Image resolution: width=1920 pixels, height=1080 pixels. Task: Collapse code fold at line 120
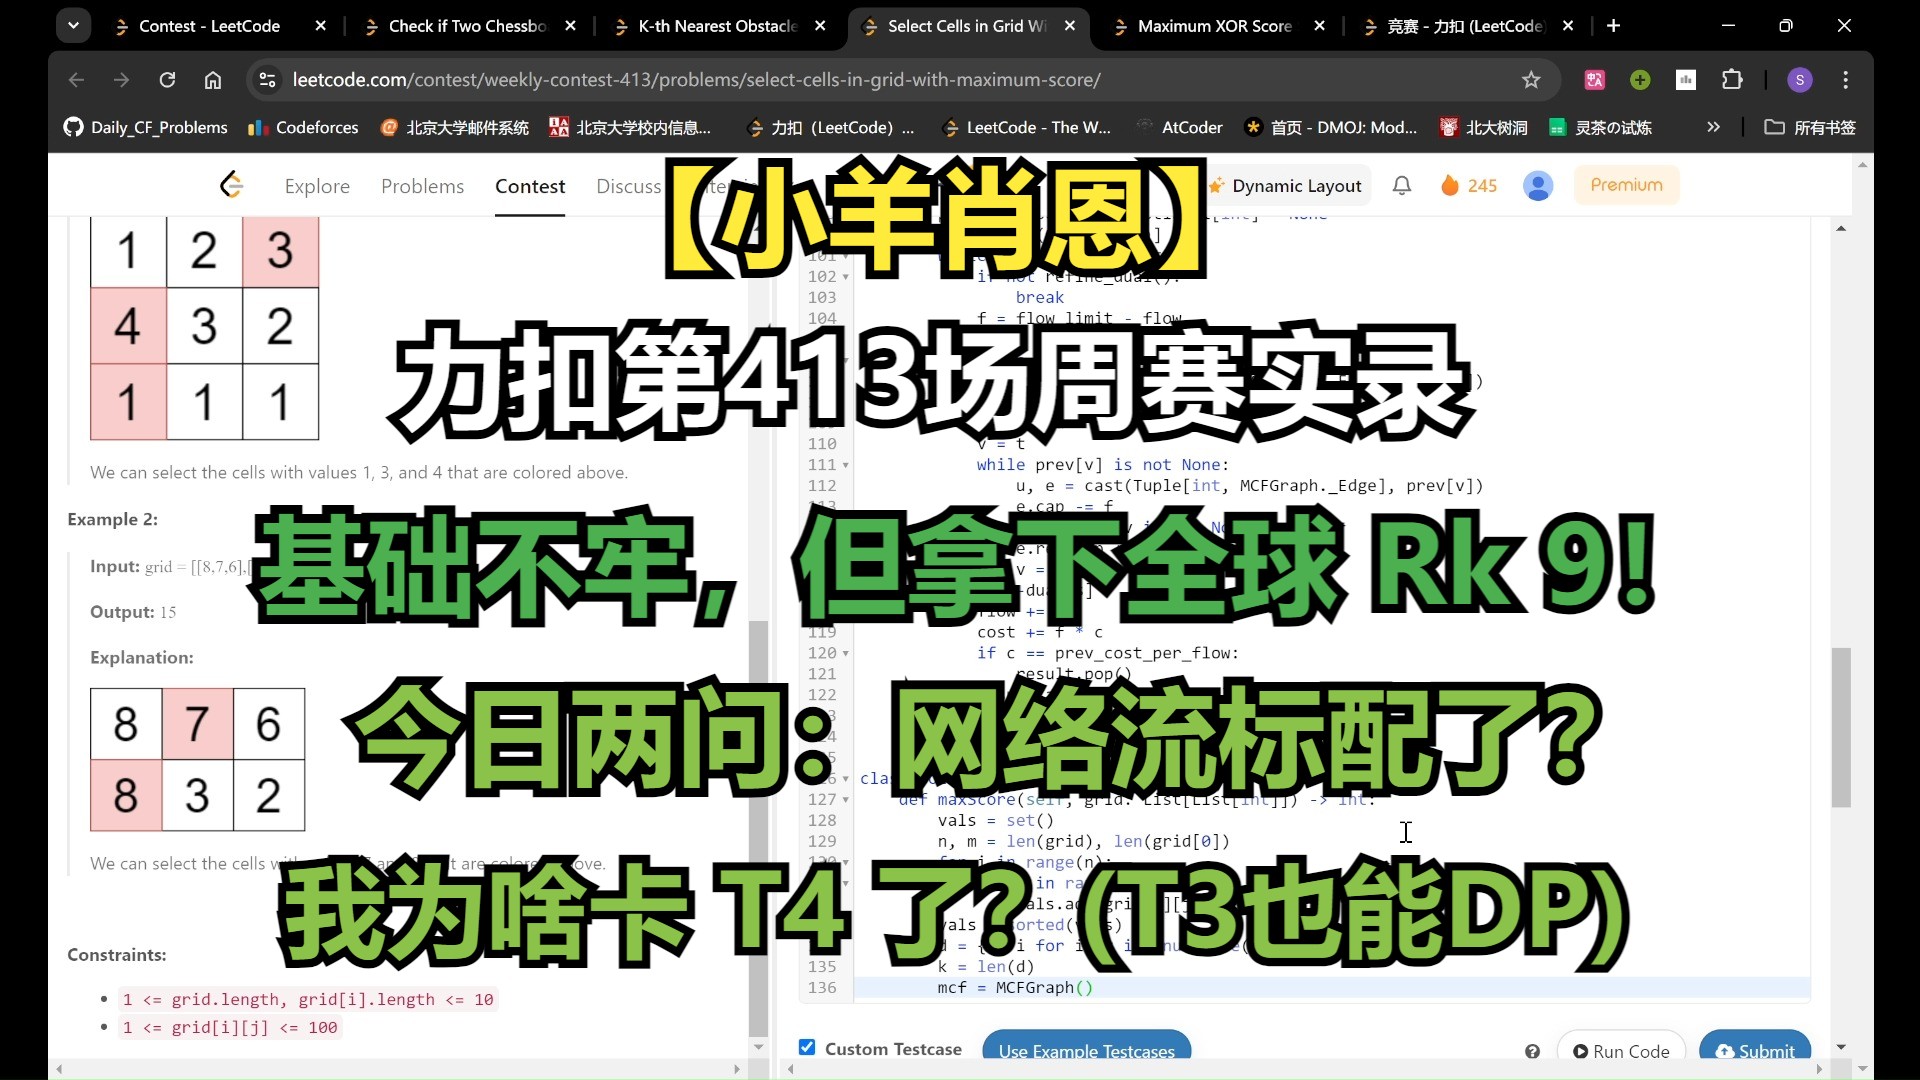pyautogui.click(x=846, y=654)
